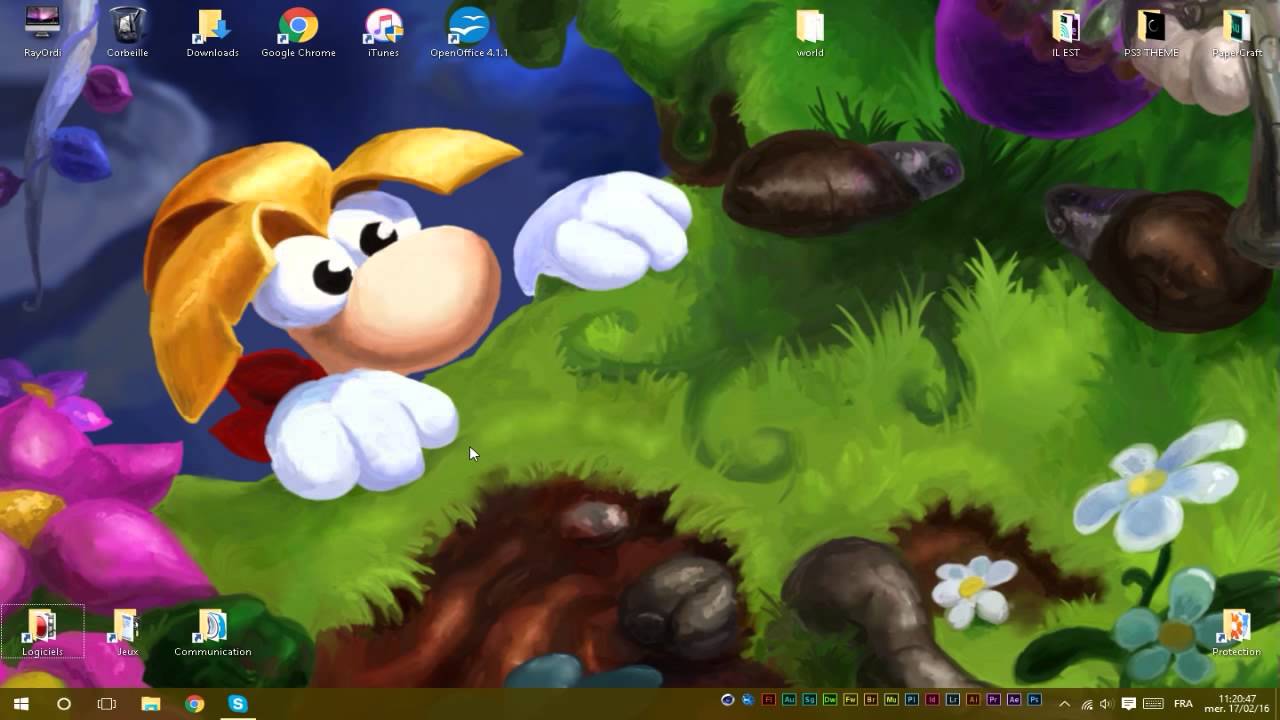Select the RayOrdi desktop icon

[x=42, y=31]
